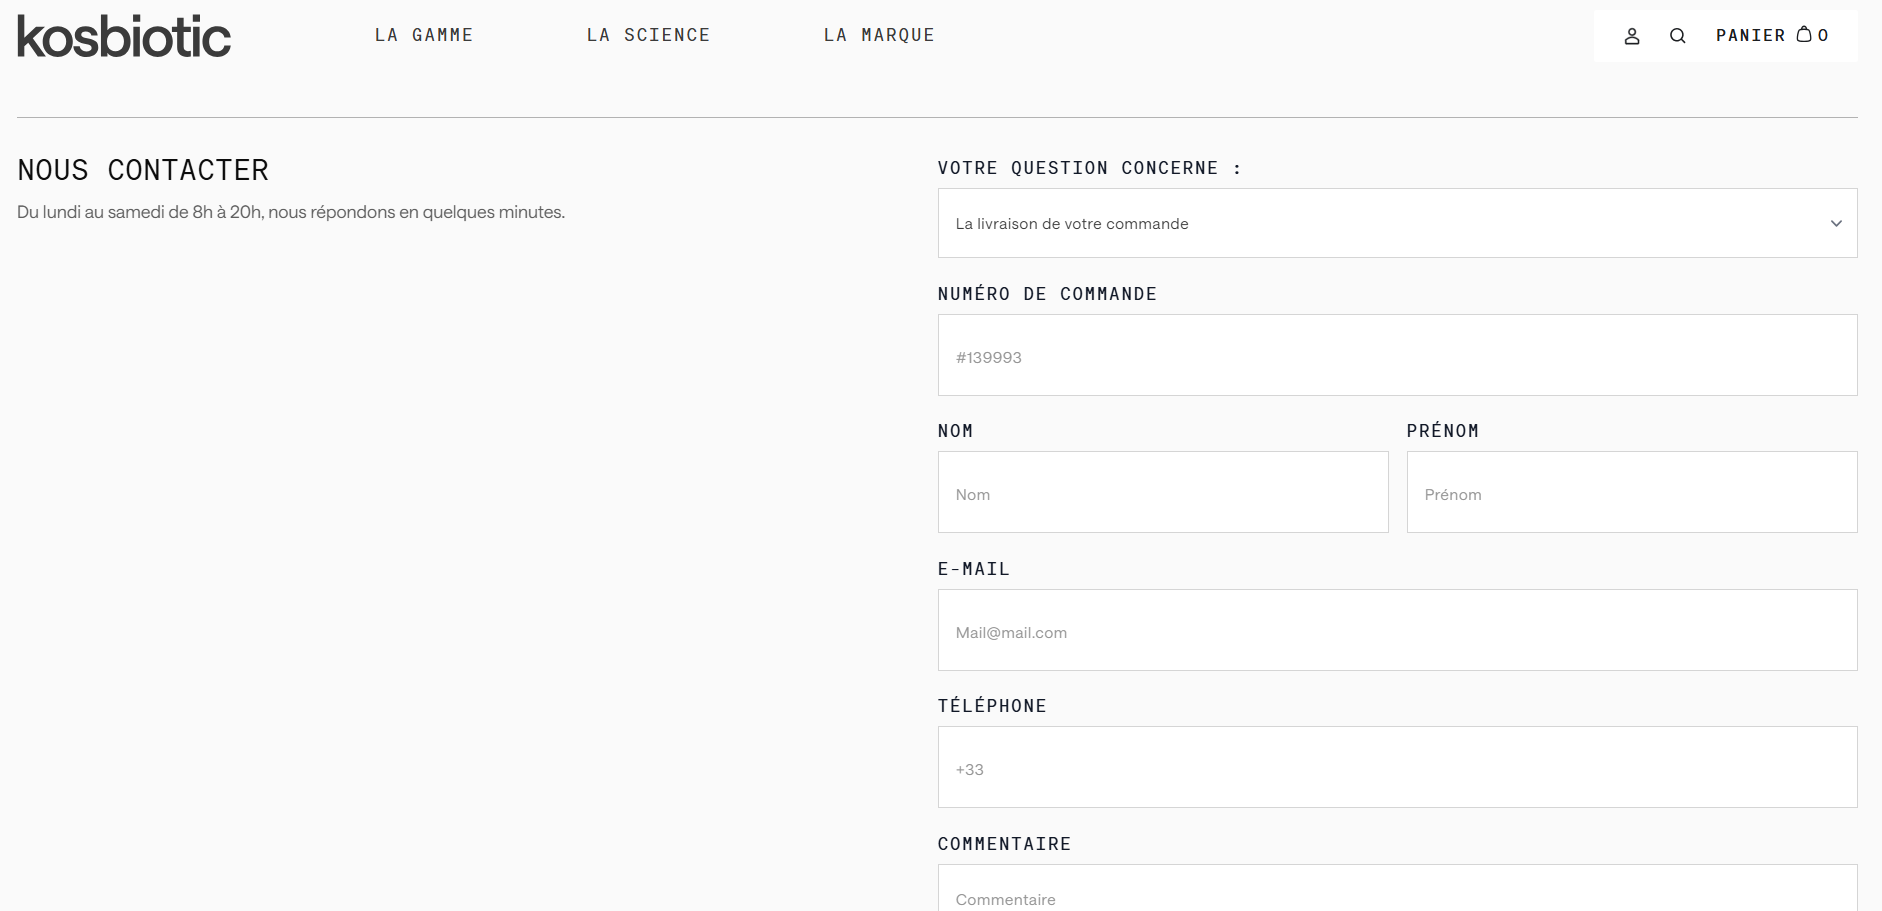Open the La Science menu
The image size is (1882, 911).
click(x=648, y=35)
